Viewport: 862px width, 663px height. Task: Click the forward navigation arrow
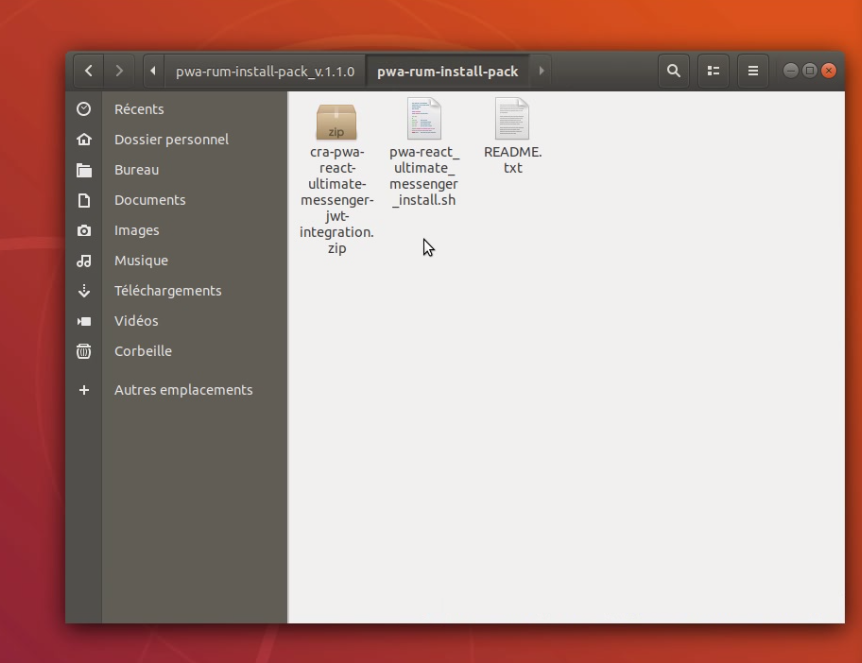coord(121,71)
